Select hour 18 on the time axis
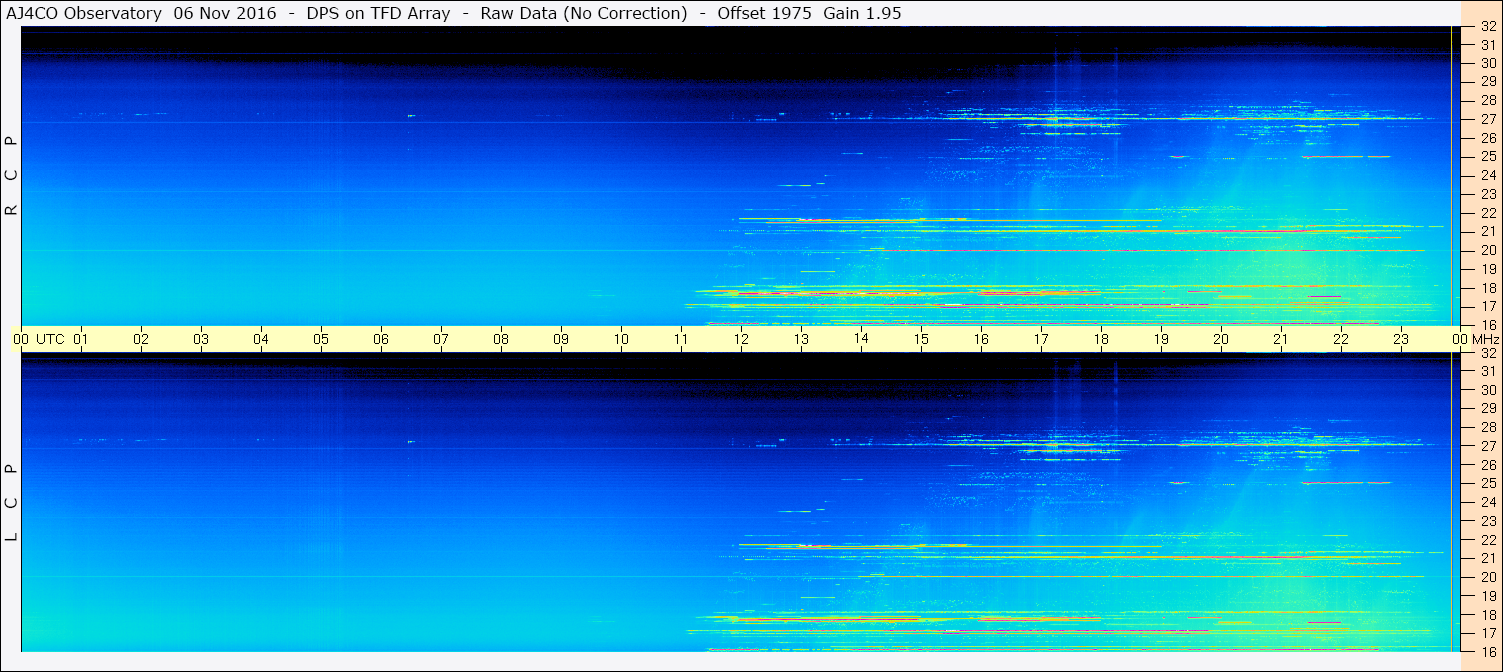The width and height of the screenshot is (1503, 672). 1101,339
